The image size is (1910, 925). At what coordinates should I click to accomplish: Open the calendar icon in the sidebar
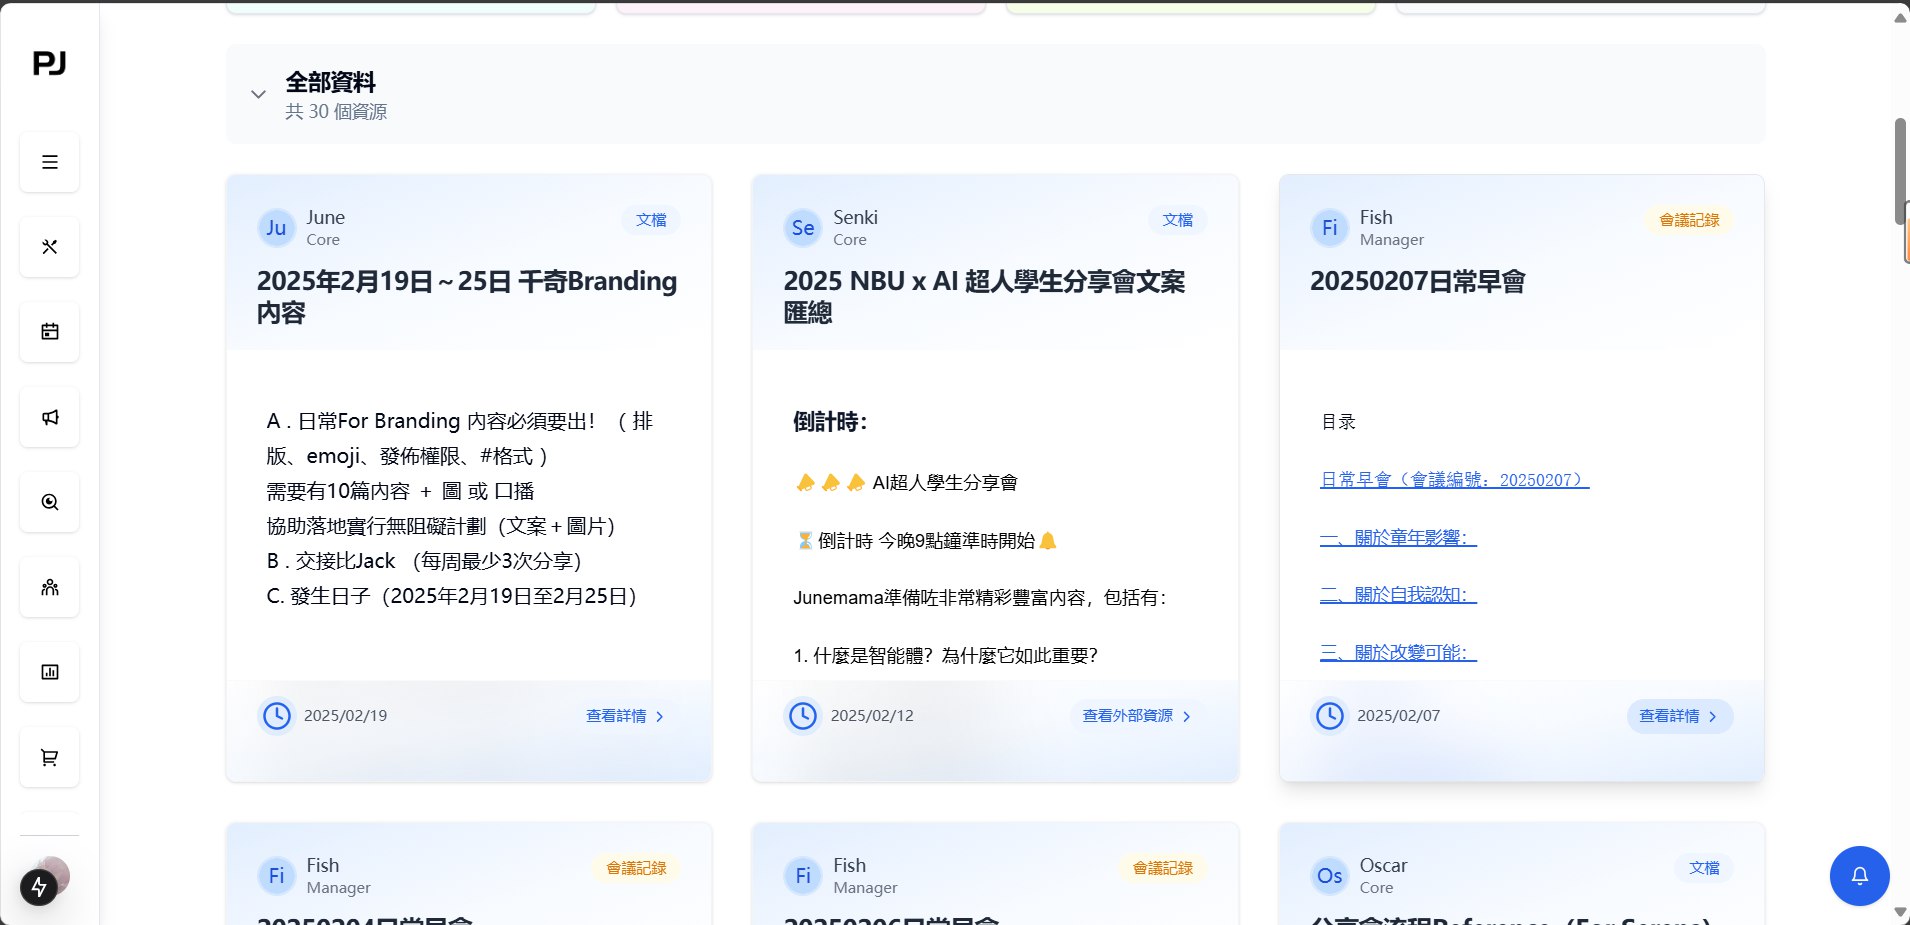pos(48,332)
